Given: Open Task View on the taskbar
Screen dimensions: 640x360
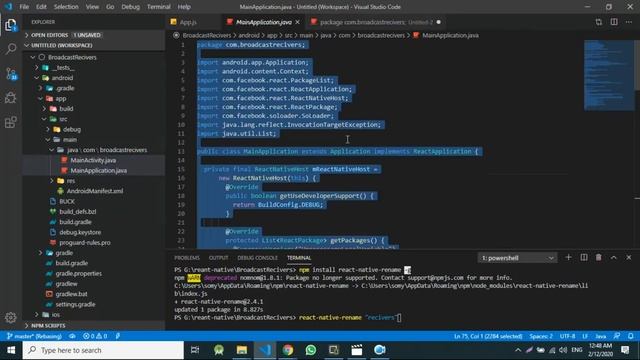Looking at the screenshot, I should pyautogui.click(x=195, y=350).
